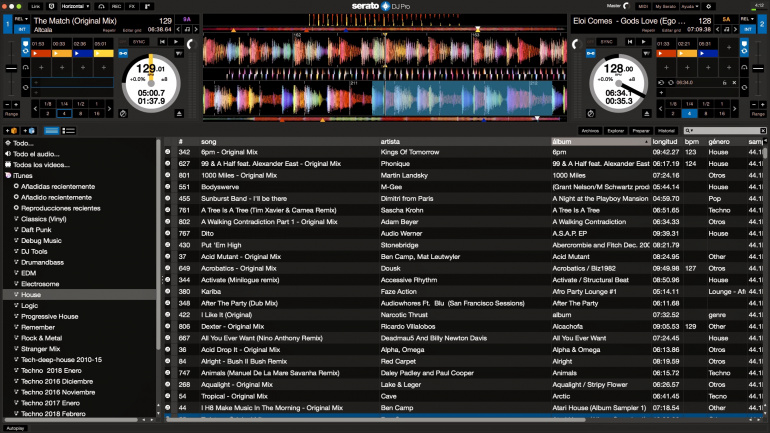
Task: Click the Link button
Action: 36,6
